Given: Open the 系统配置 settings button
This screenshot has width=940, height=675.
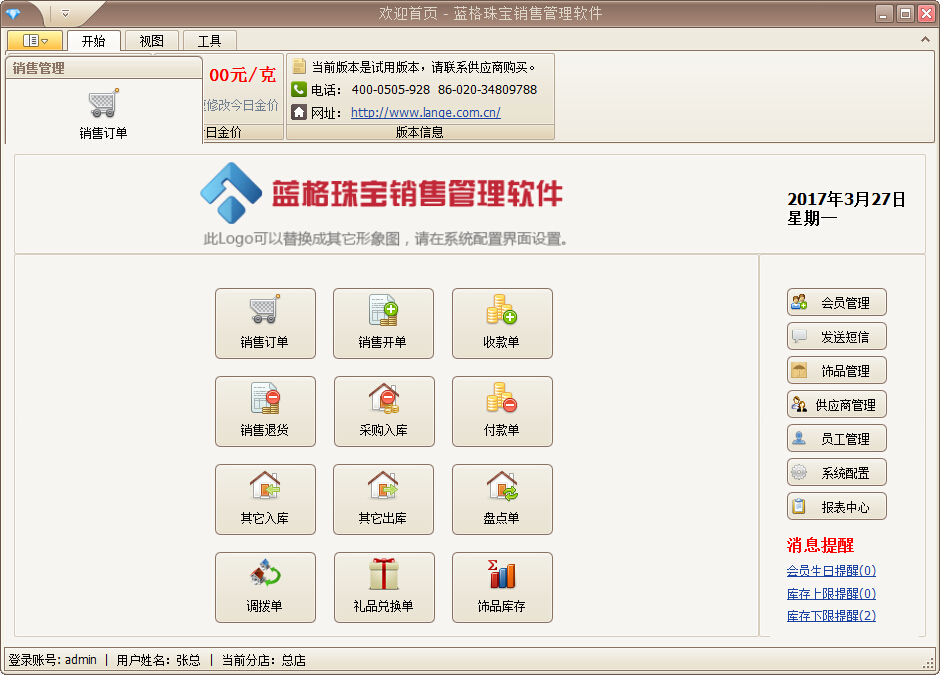Looking at the screenshot, I should 836,473.
